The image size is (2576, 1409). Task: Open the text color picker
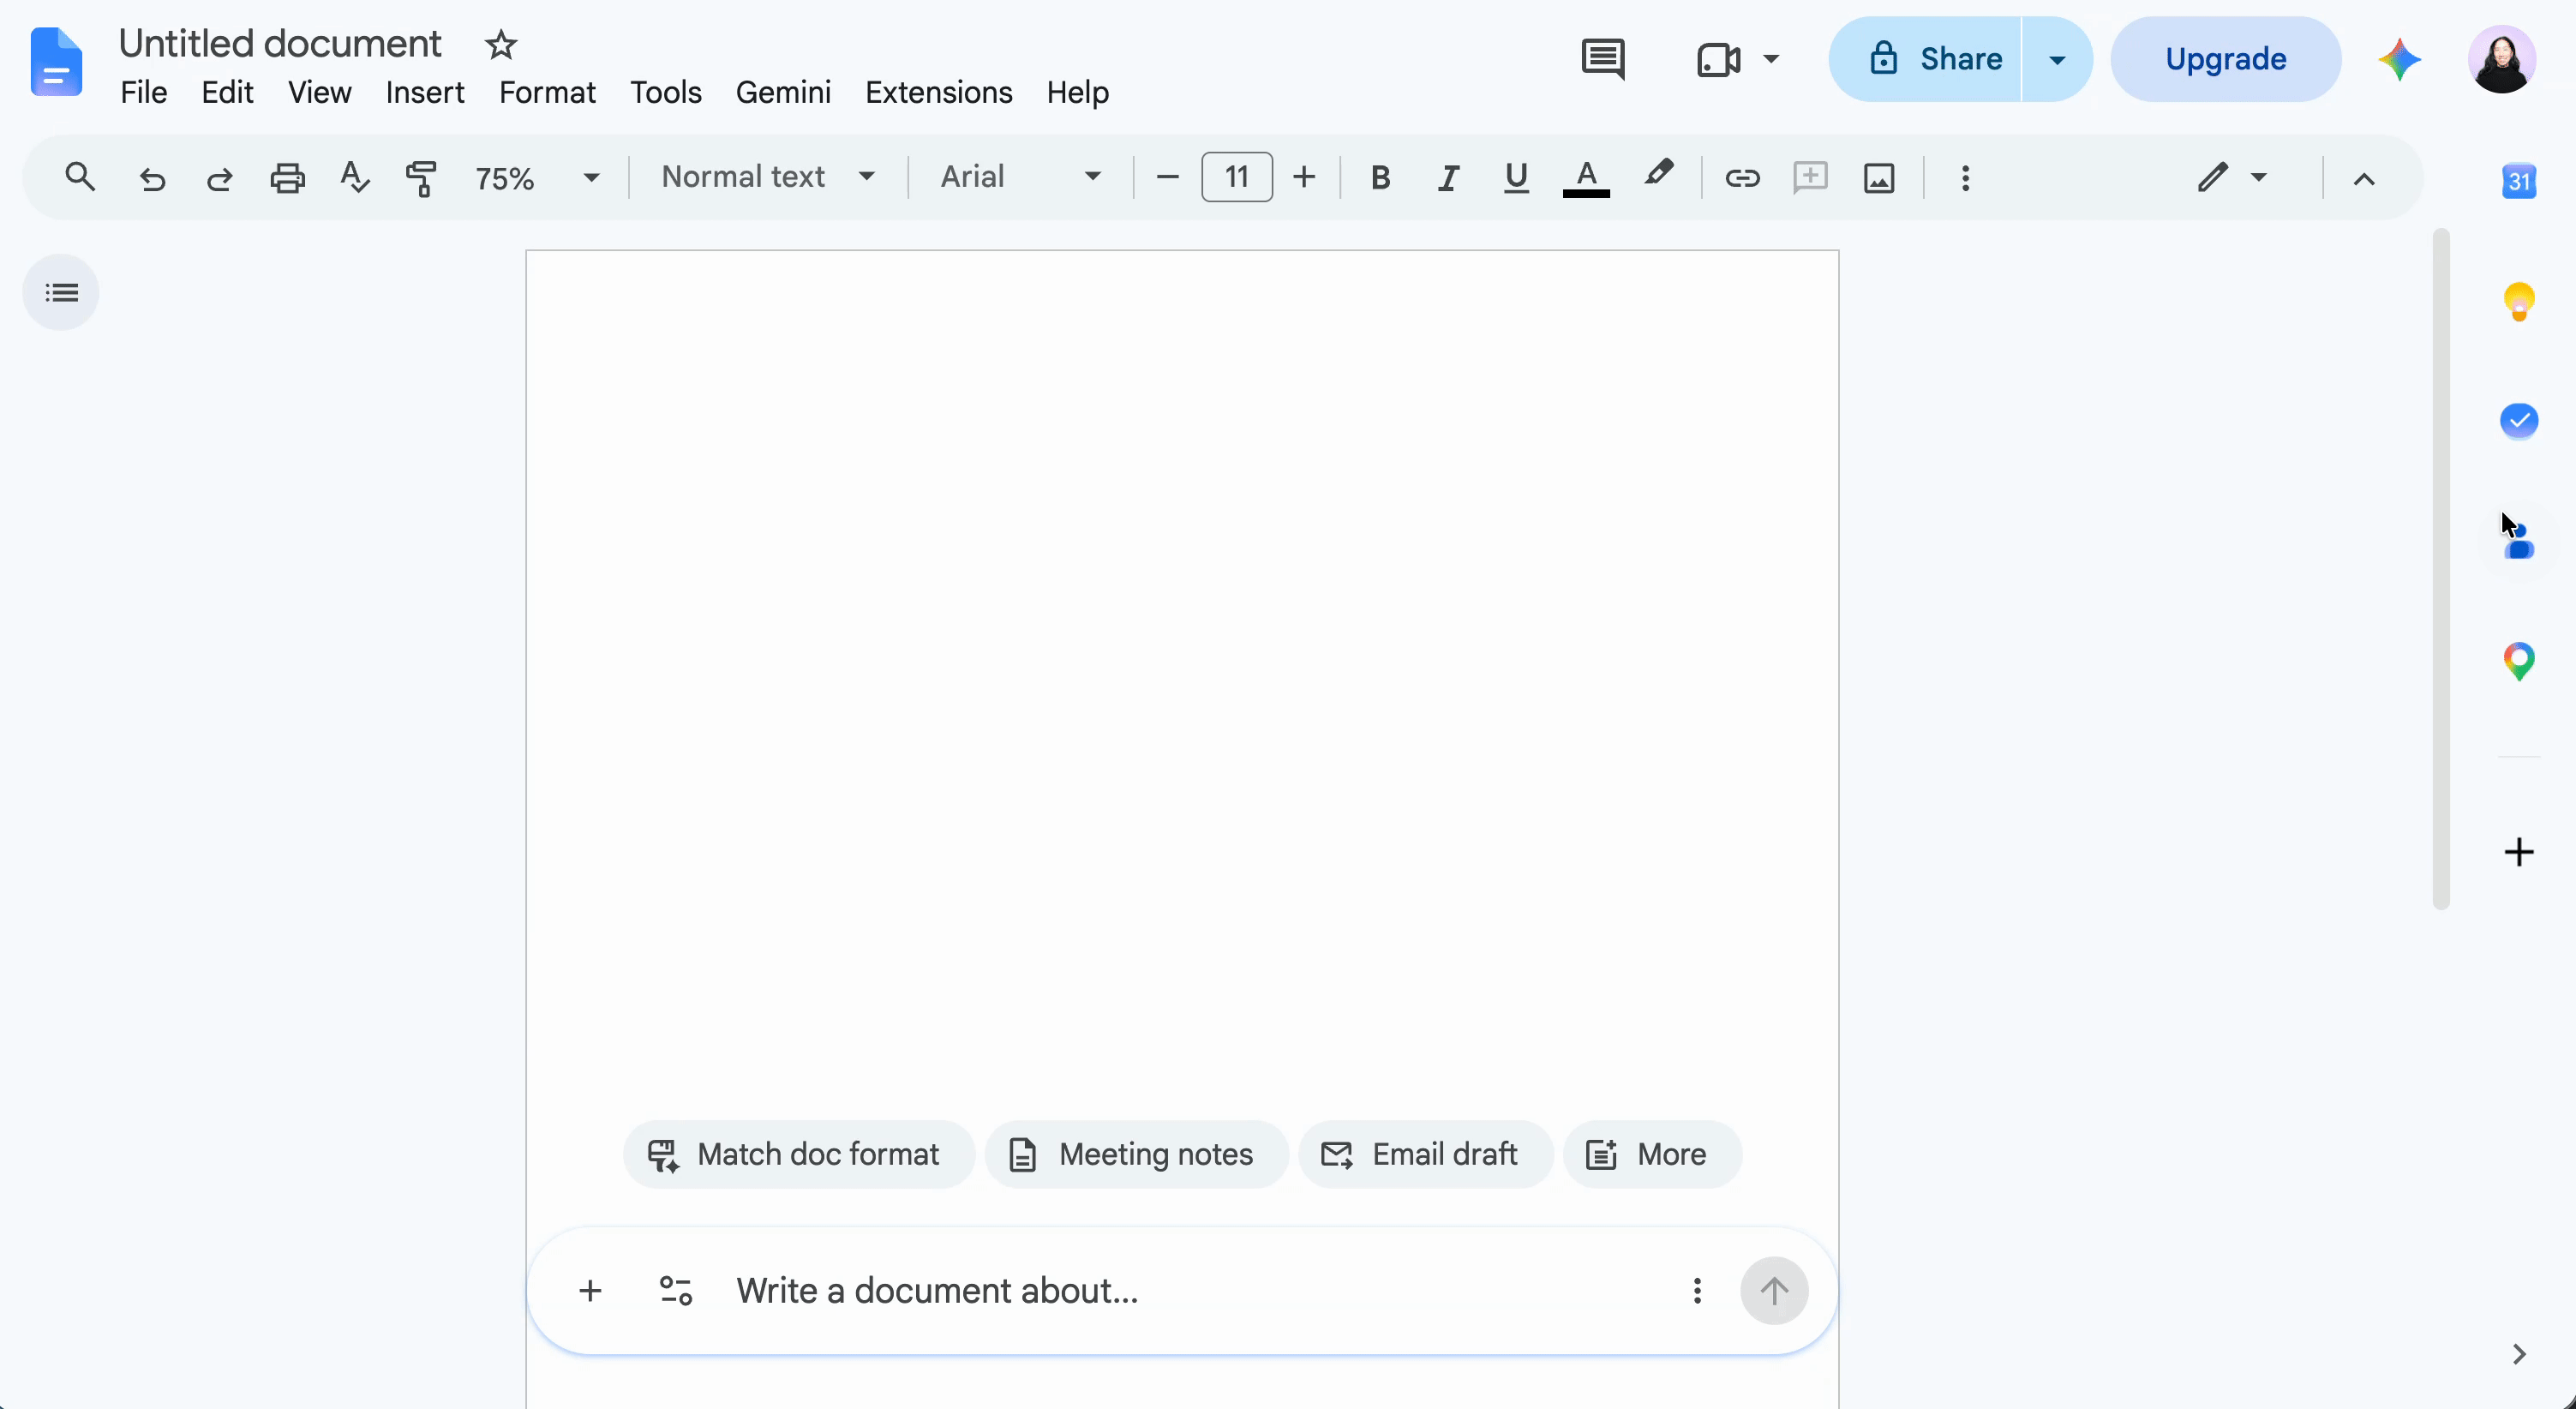click(x=1586, y=178)
